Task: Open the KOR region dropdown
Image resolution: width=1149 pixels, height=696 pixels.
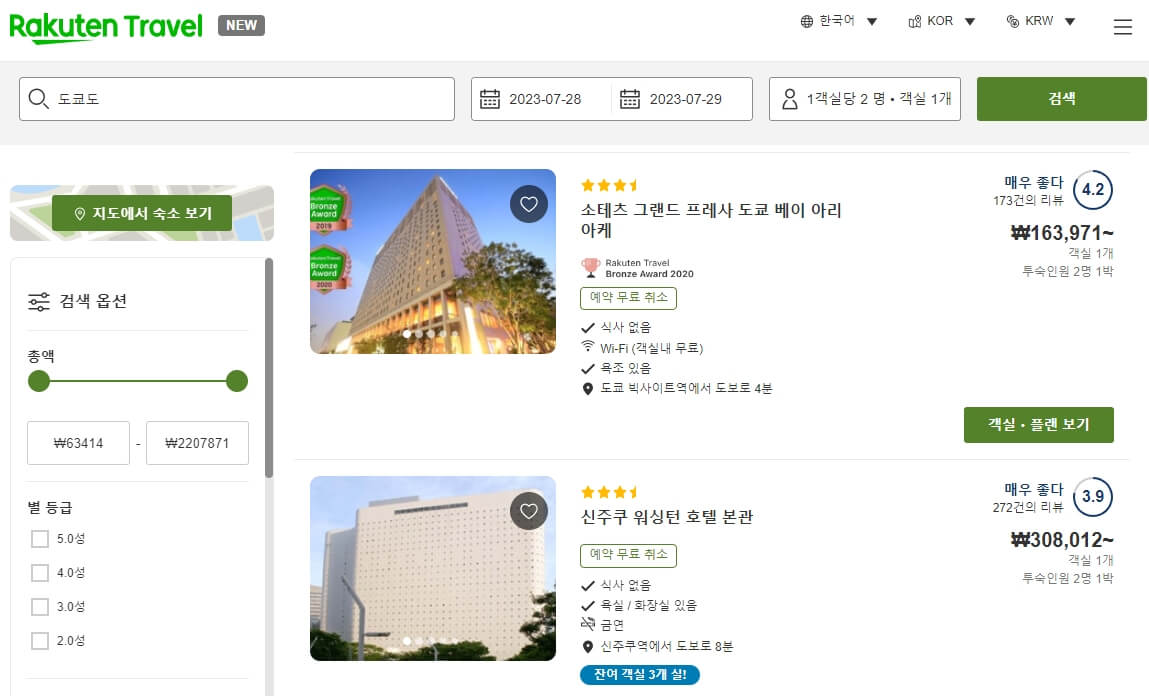Action: [942, 21]
